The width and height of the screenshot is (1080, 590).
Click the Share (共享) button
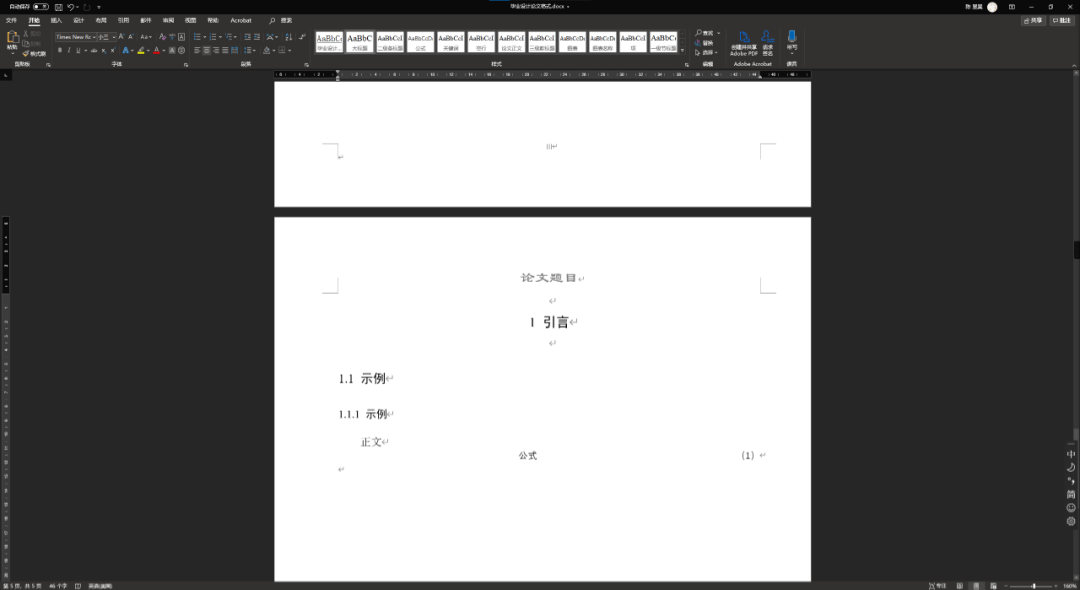pos(1033,21)
